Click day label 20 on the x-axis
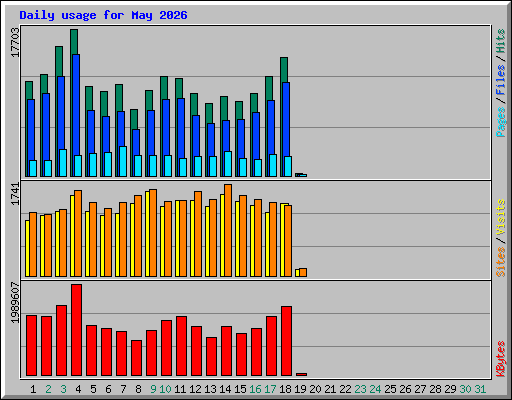This screenshot has height=400, width=512. coord(315,389)
